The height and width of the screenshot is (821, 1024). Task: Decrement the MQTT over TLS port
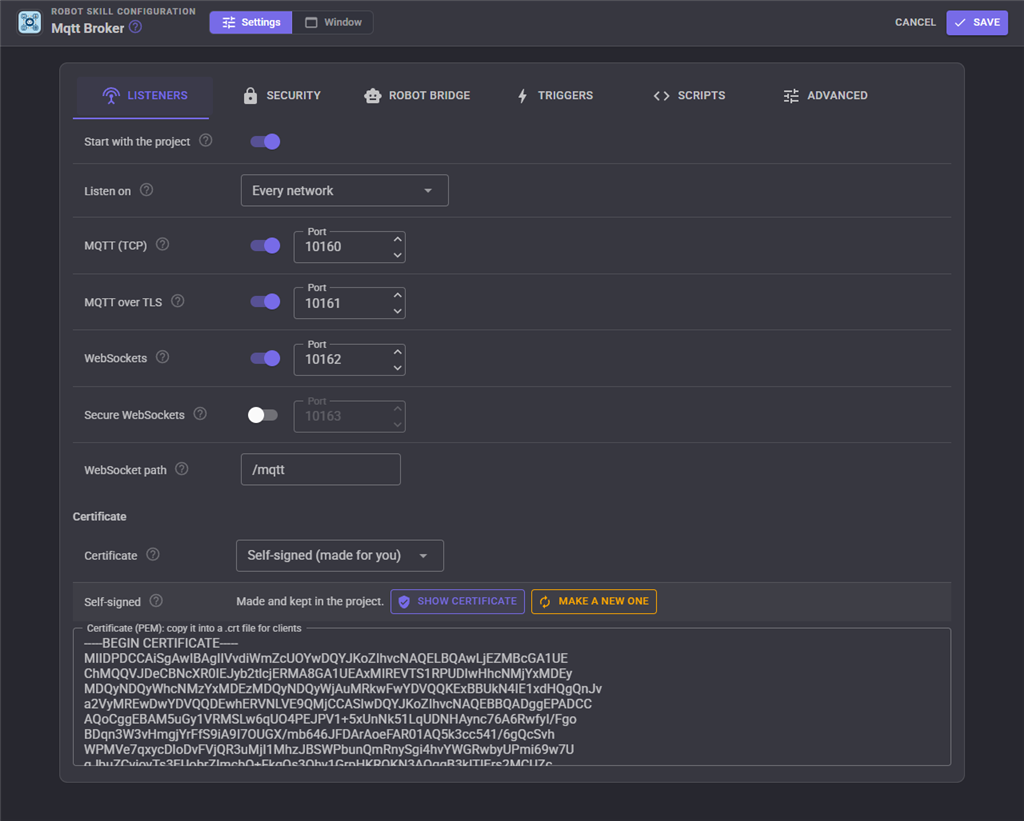(x=398, y=311)
